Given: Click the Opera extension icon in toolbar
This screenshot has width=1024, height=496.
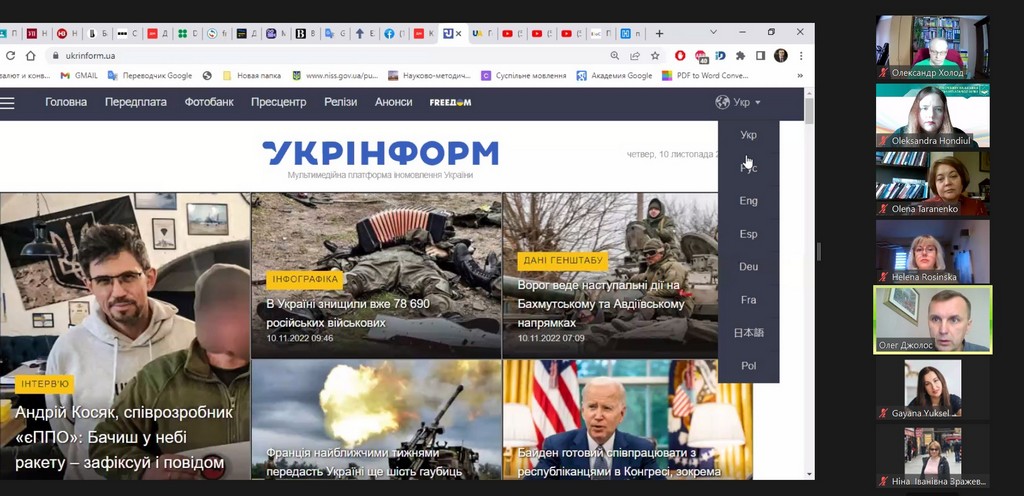Looking at the screenshot, I should 681,56.
